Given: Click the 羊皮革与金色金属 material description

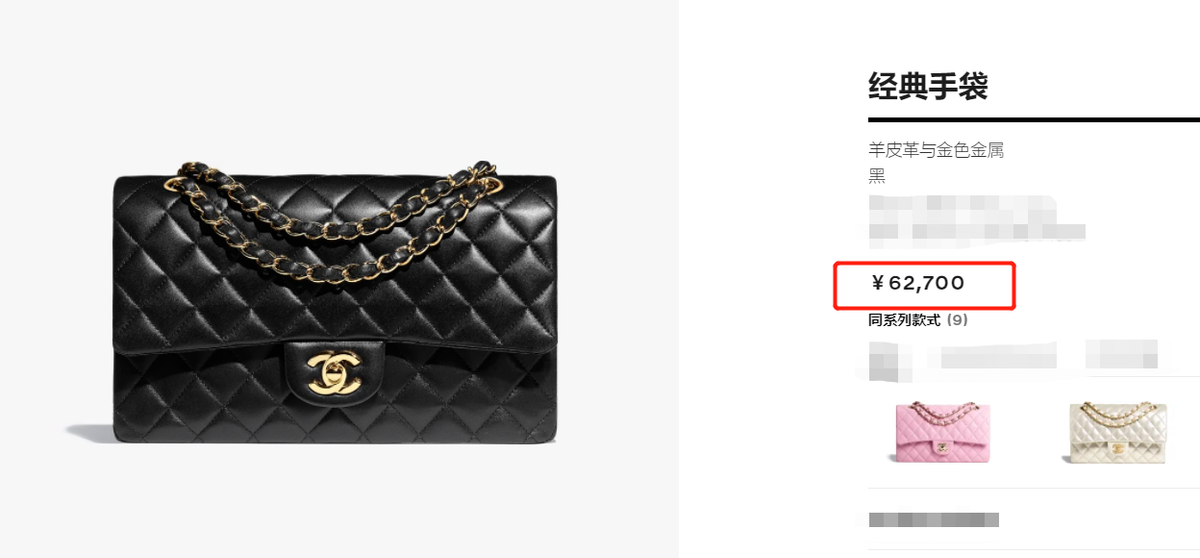Looking at the screenshot, I should point(936,150).
